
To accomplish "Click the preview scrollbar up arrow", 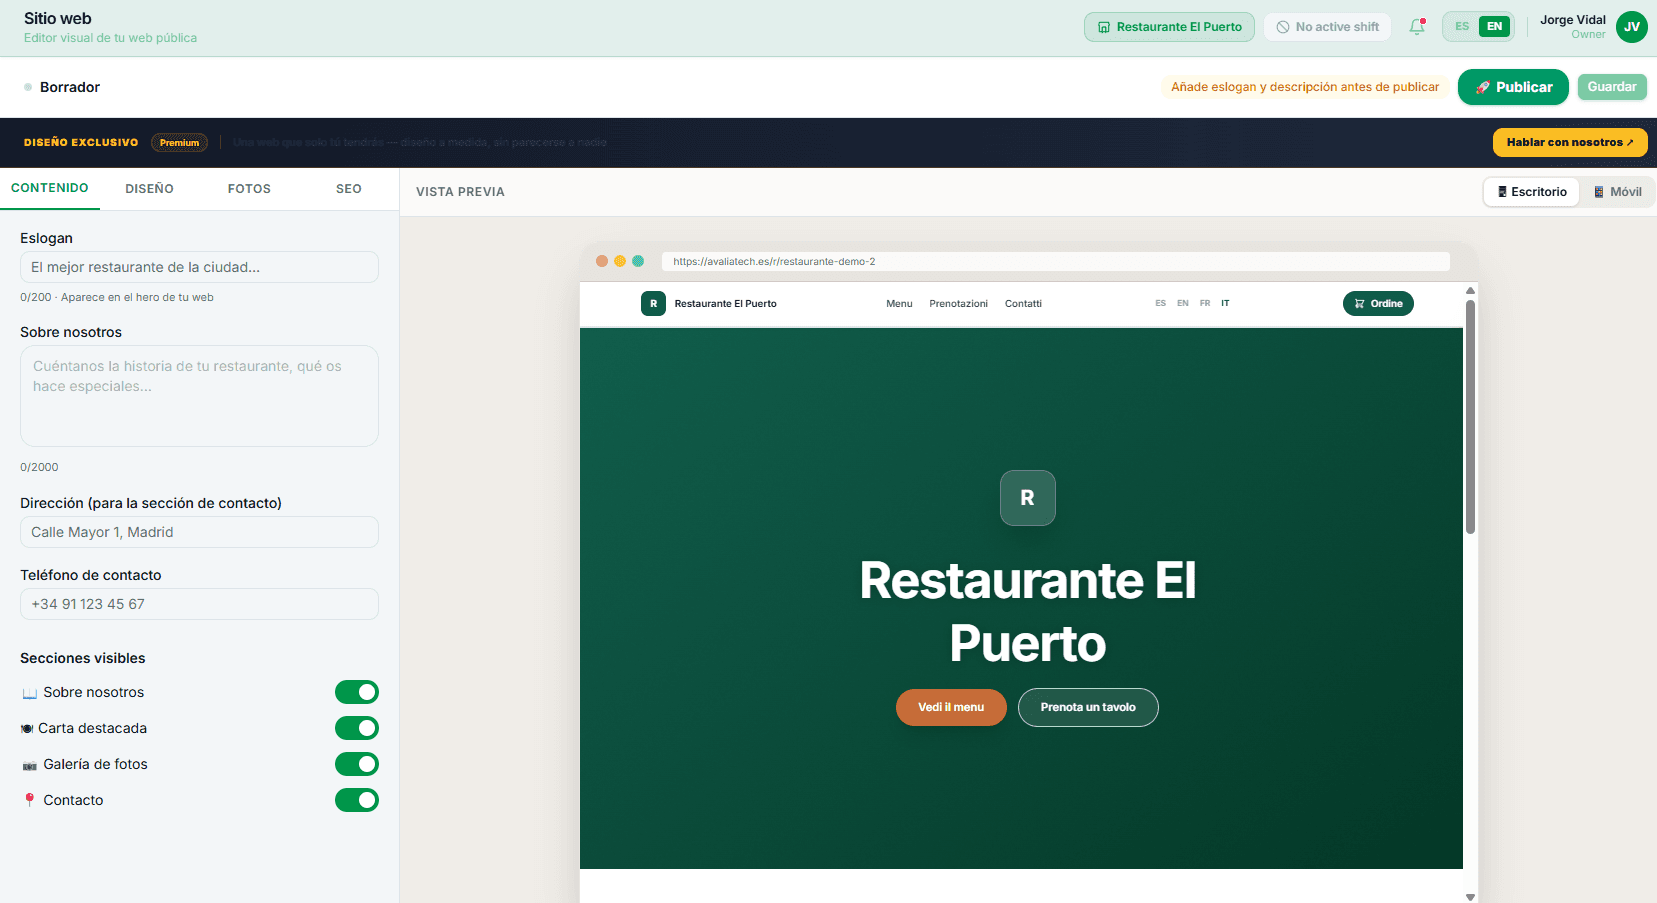I will click(x=1470, y=291).
